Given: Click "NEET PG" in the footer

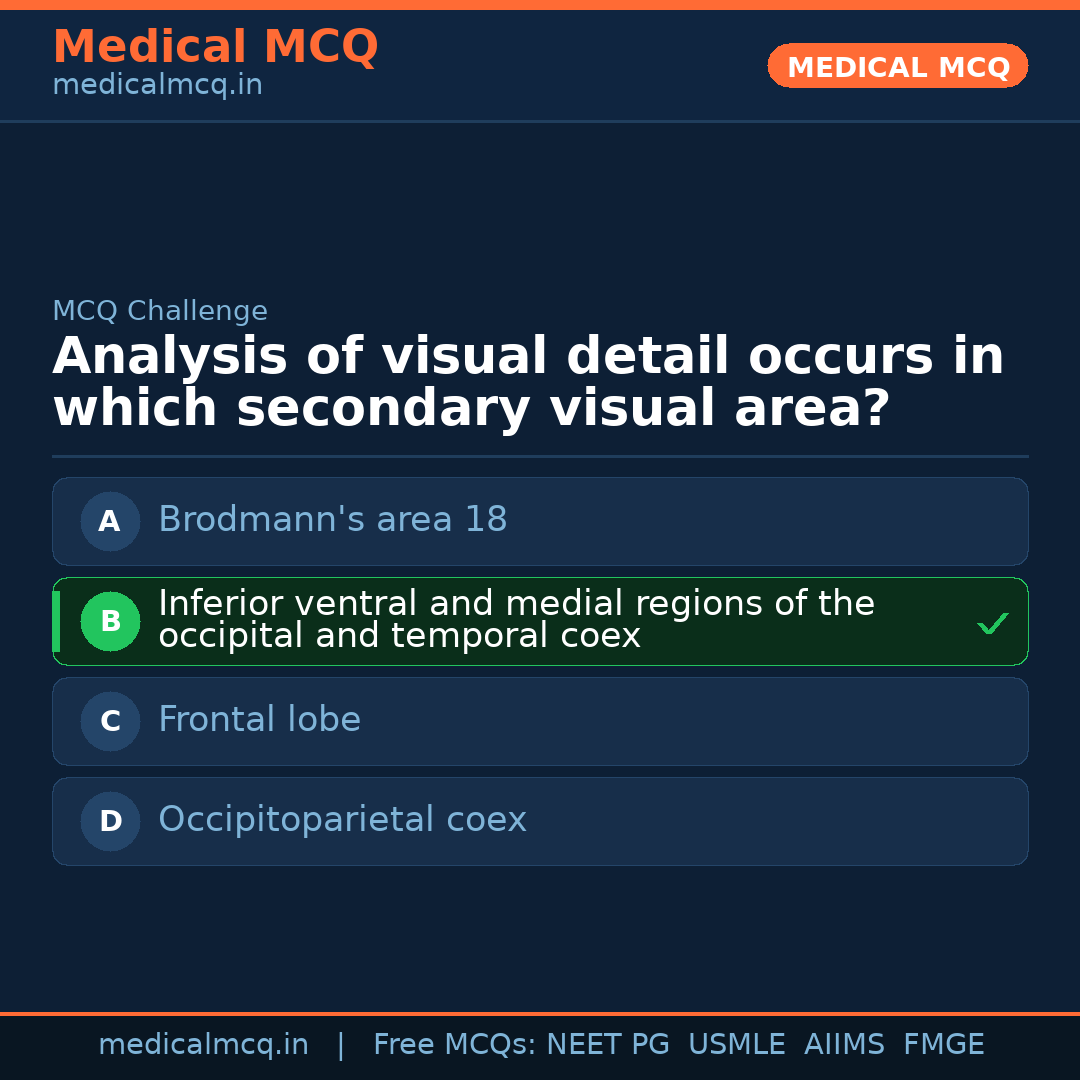Looking at the screenshot, I should (608, 1045).
